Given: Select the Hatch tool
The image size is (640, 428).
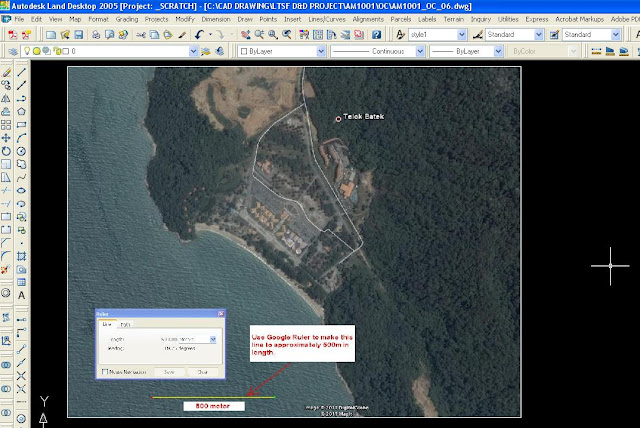Looking at the screenshot, I should [x=21, y=256].
